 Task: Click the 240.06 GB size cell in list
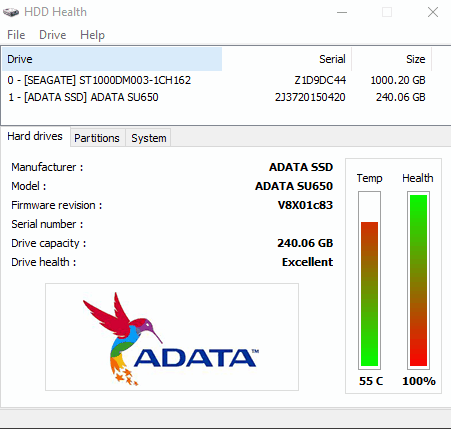pos(401,97)
